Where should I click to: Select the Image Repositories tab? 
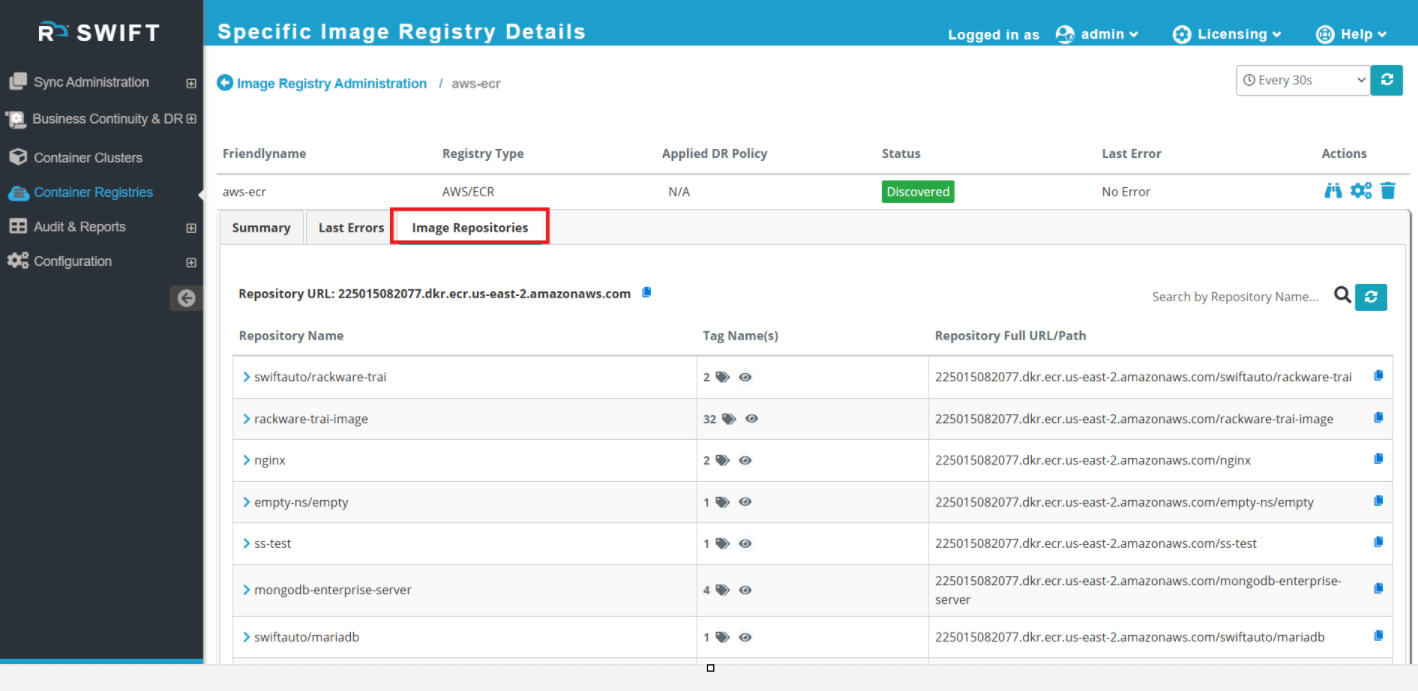coord(470,227)
